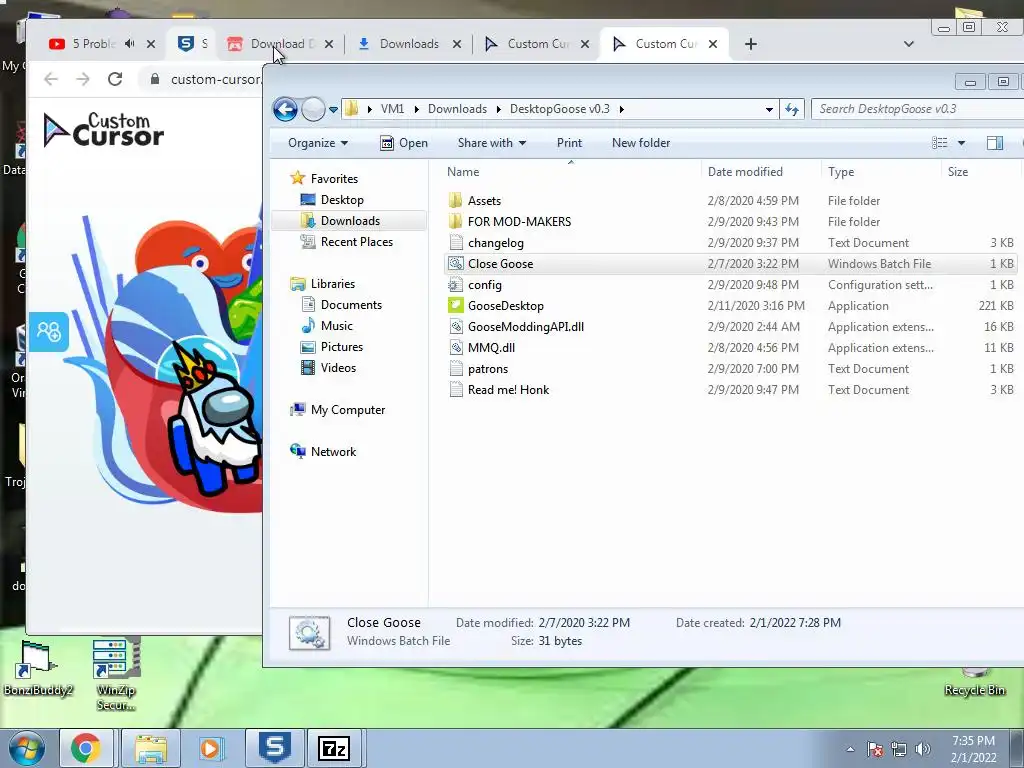Select the FOR MOD-MAKERS folder icon
1024x768 pixels.
click(x=456, y=221)
